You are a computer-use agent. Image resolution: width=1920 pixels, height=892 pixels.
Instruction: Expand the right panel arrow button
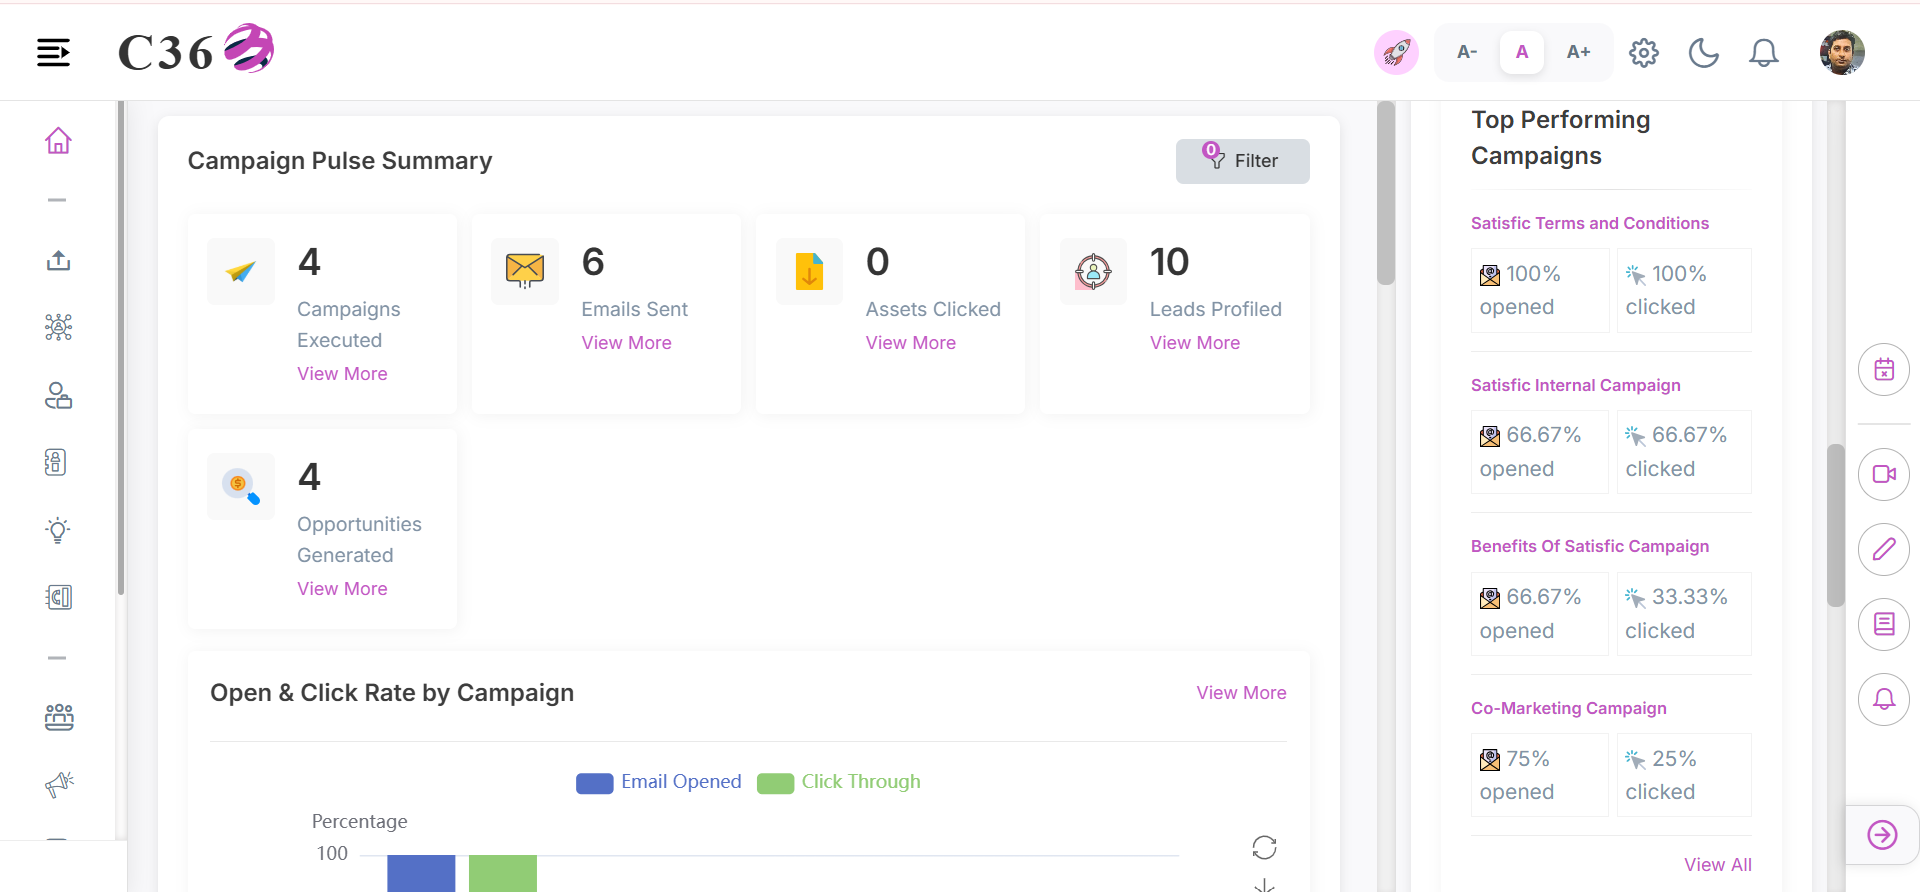click(x=1882, y=835)
